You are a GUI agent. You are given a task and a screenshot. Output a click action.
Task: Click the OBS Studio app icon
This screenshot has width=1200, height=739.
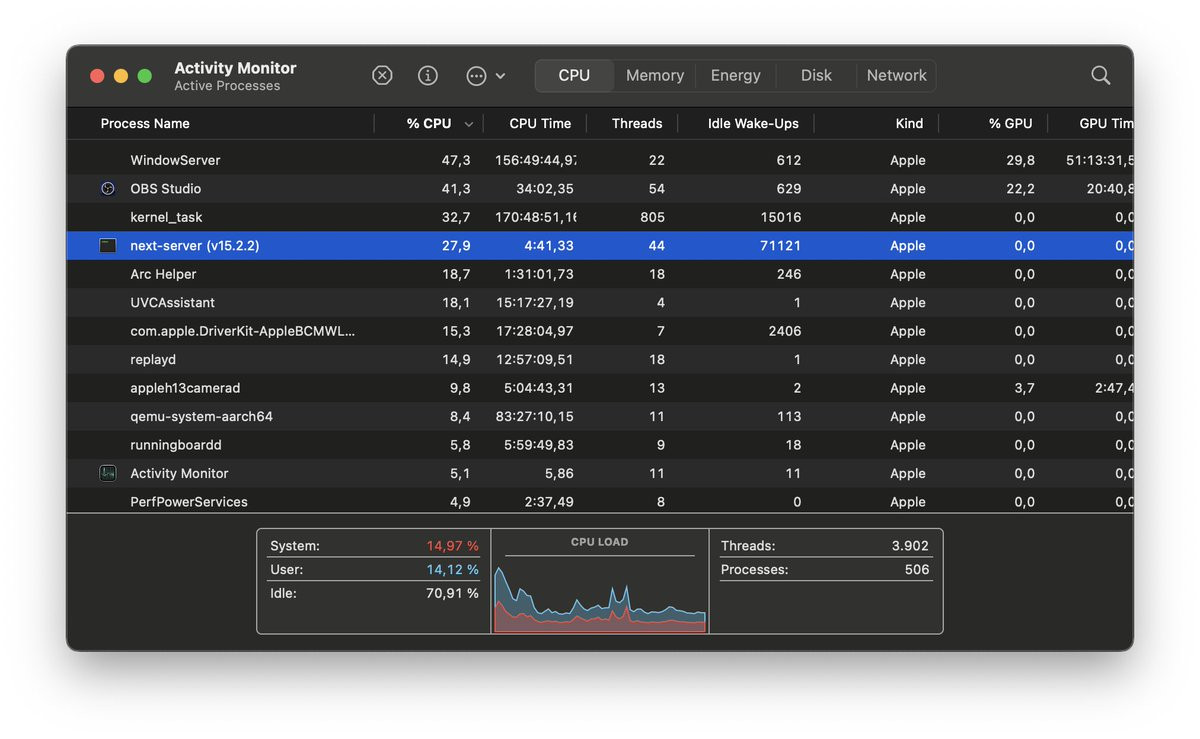click(x=108, y=188)
